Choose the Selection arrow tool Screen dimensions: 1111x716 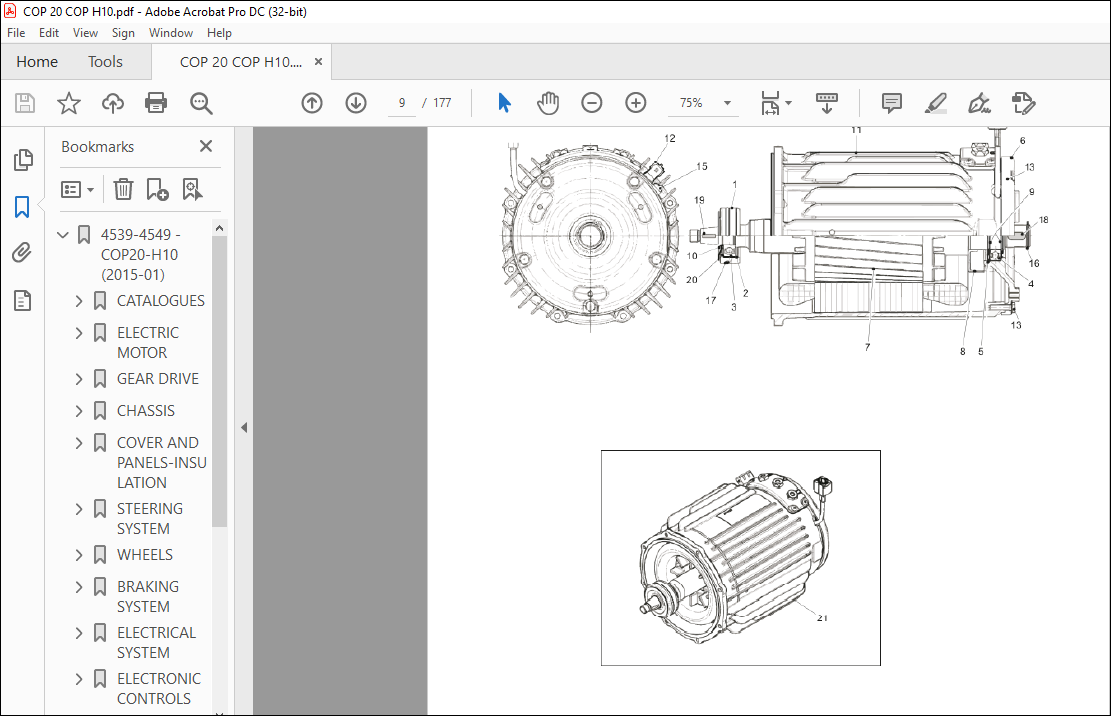pyautogui.click(x=504, y=103)
